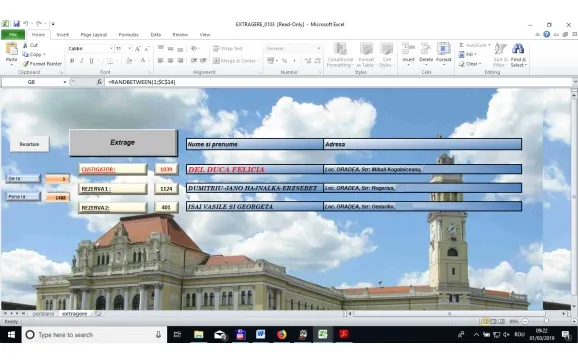Click the Increase Font Size icon
The height and width of the screenshot is (364, 578).
[x=137, y=48]
